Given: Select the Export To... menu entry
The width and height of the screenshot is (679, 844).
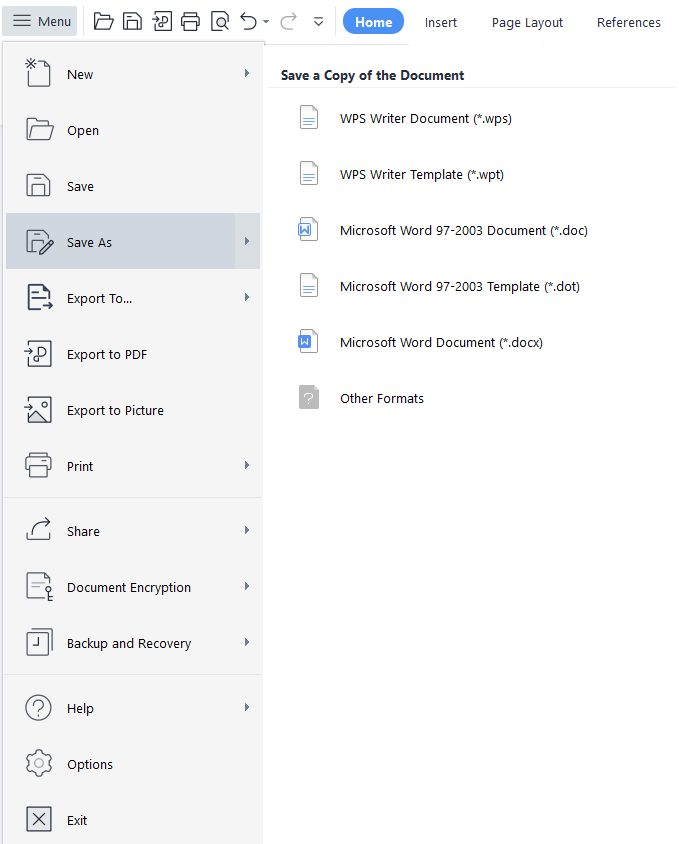Looking at the screenshot, I should click(133, 298).
